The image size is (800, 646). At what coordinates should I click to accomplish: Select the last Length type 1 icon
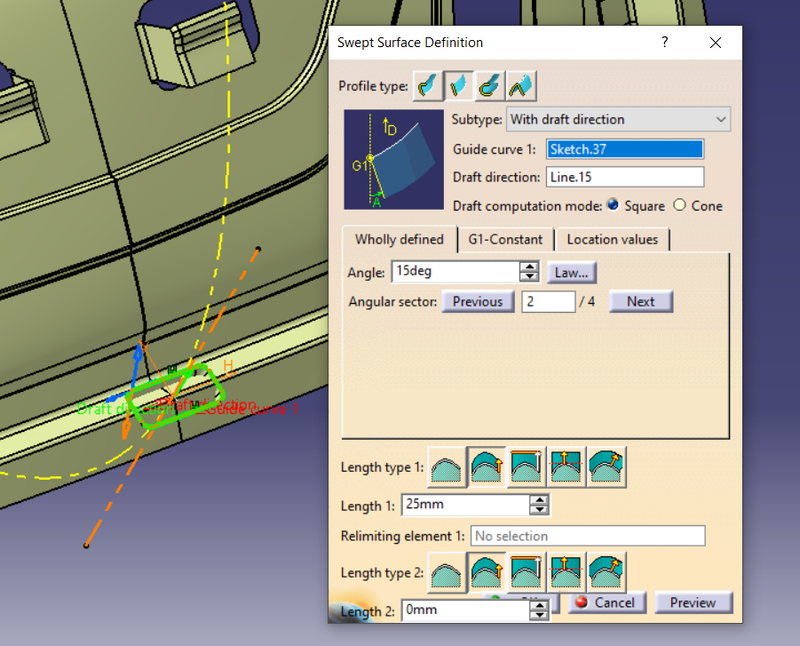coord(606,466)
